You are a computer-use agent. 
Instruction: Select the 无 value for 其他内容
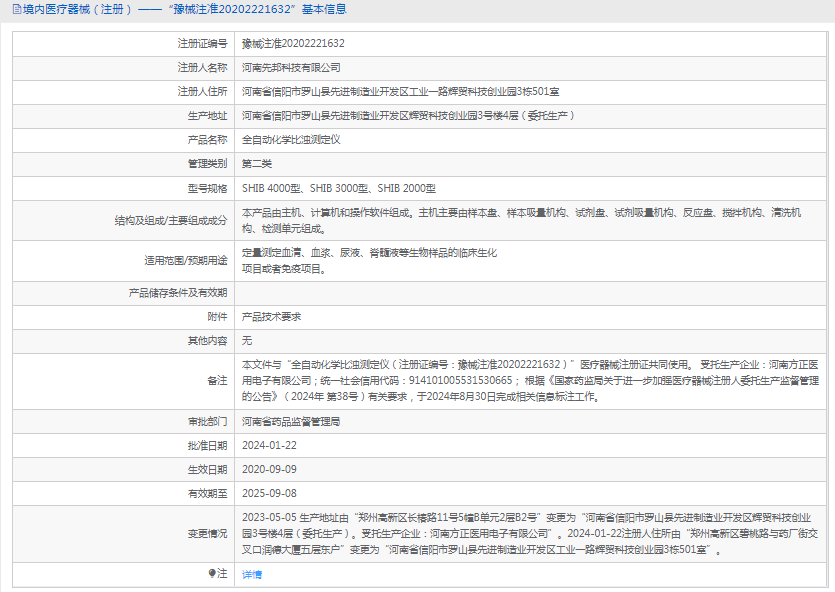[x=247, y=341]
